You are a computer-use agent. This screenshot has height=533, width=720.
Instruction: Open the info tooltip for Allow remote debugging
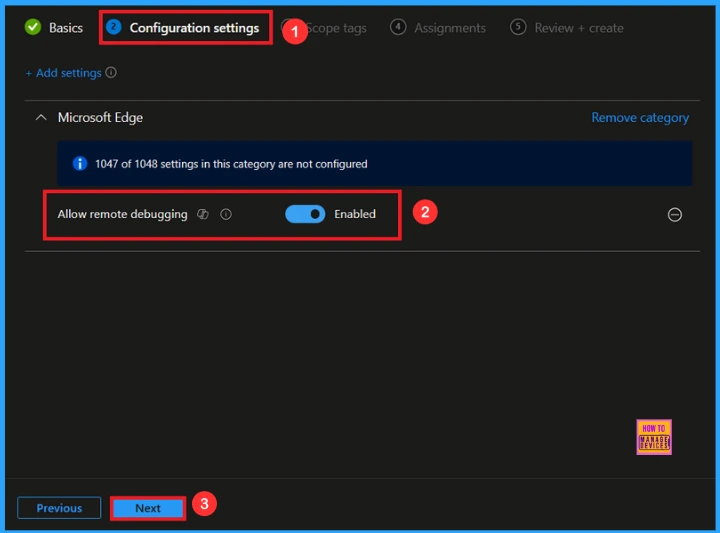click(226, 214)
